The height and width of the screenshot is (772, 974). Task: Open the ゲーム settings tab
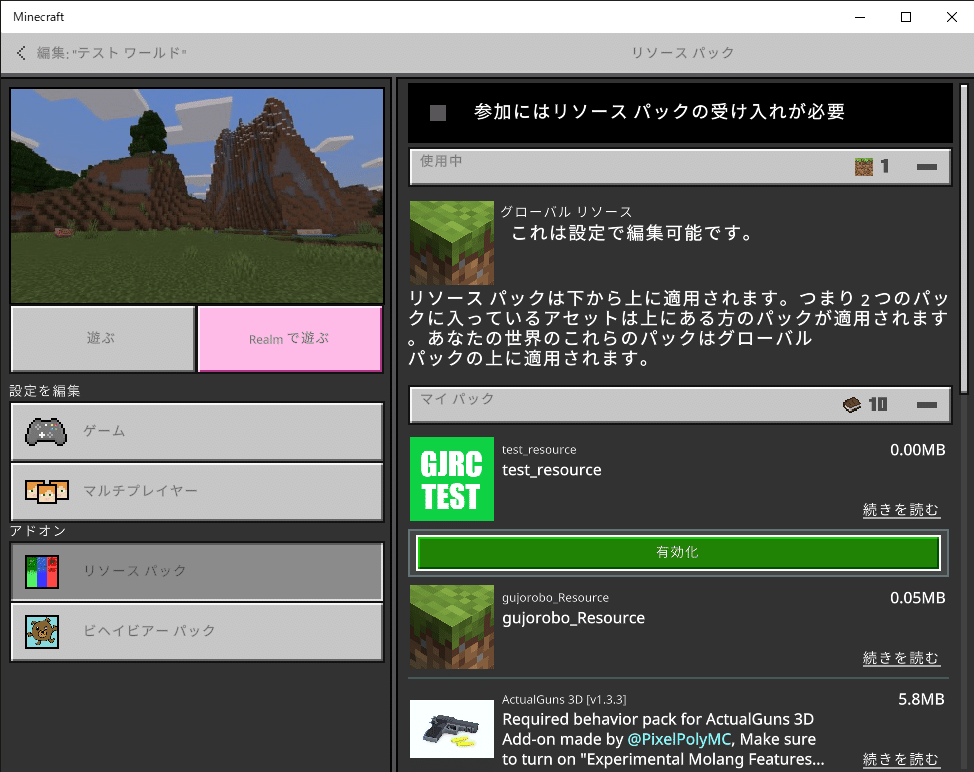point(197,432)
